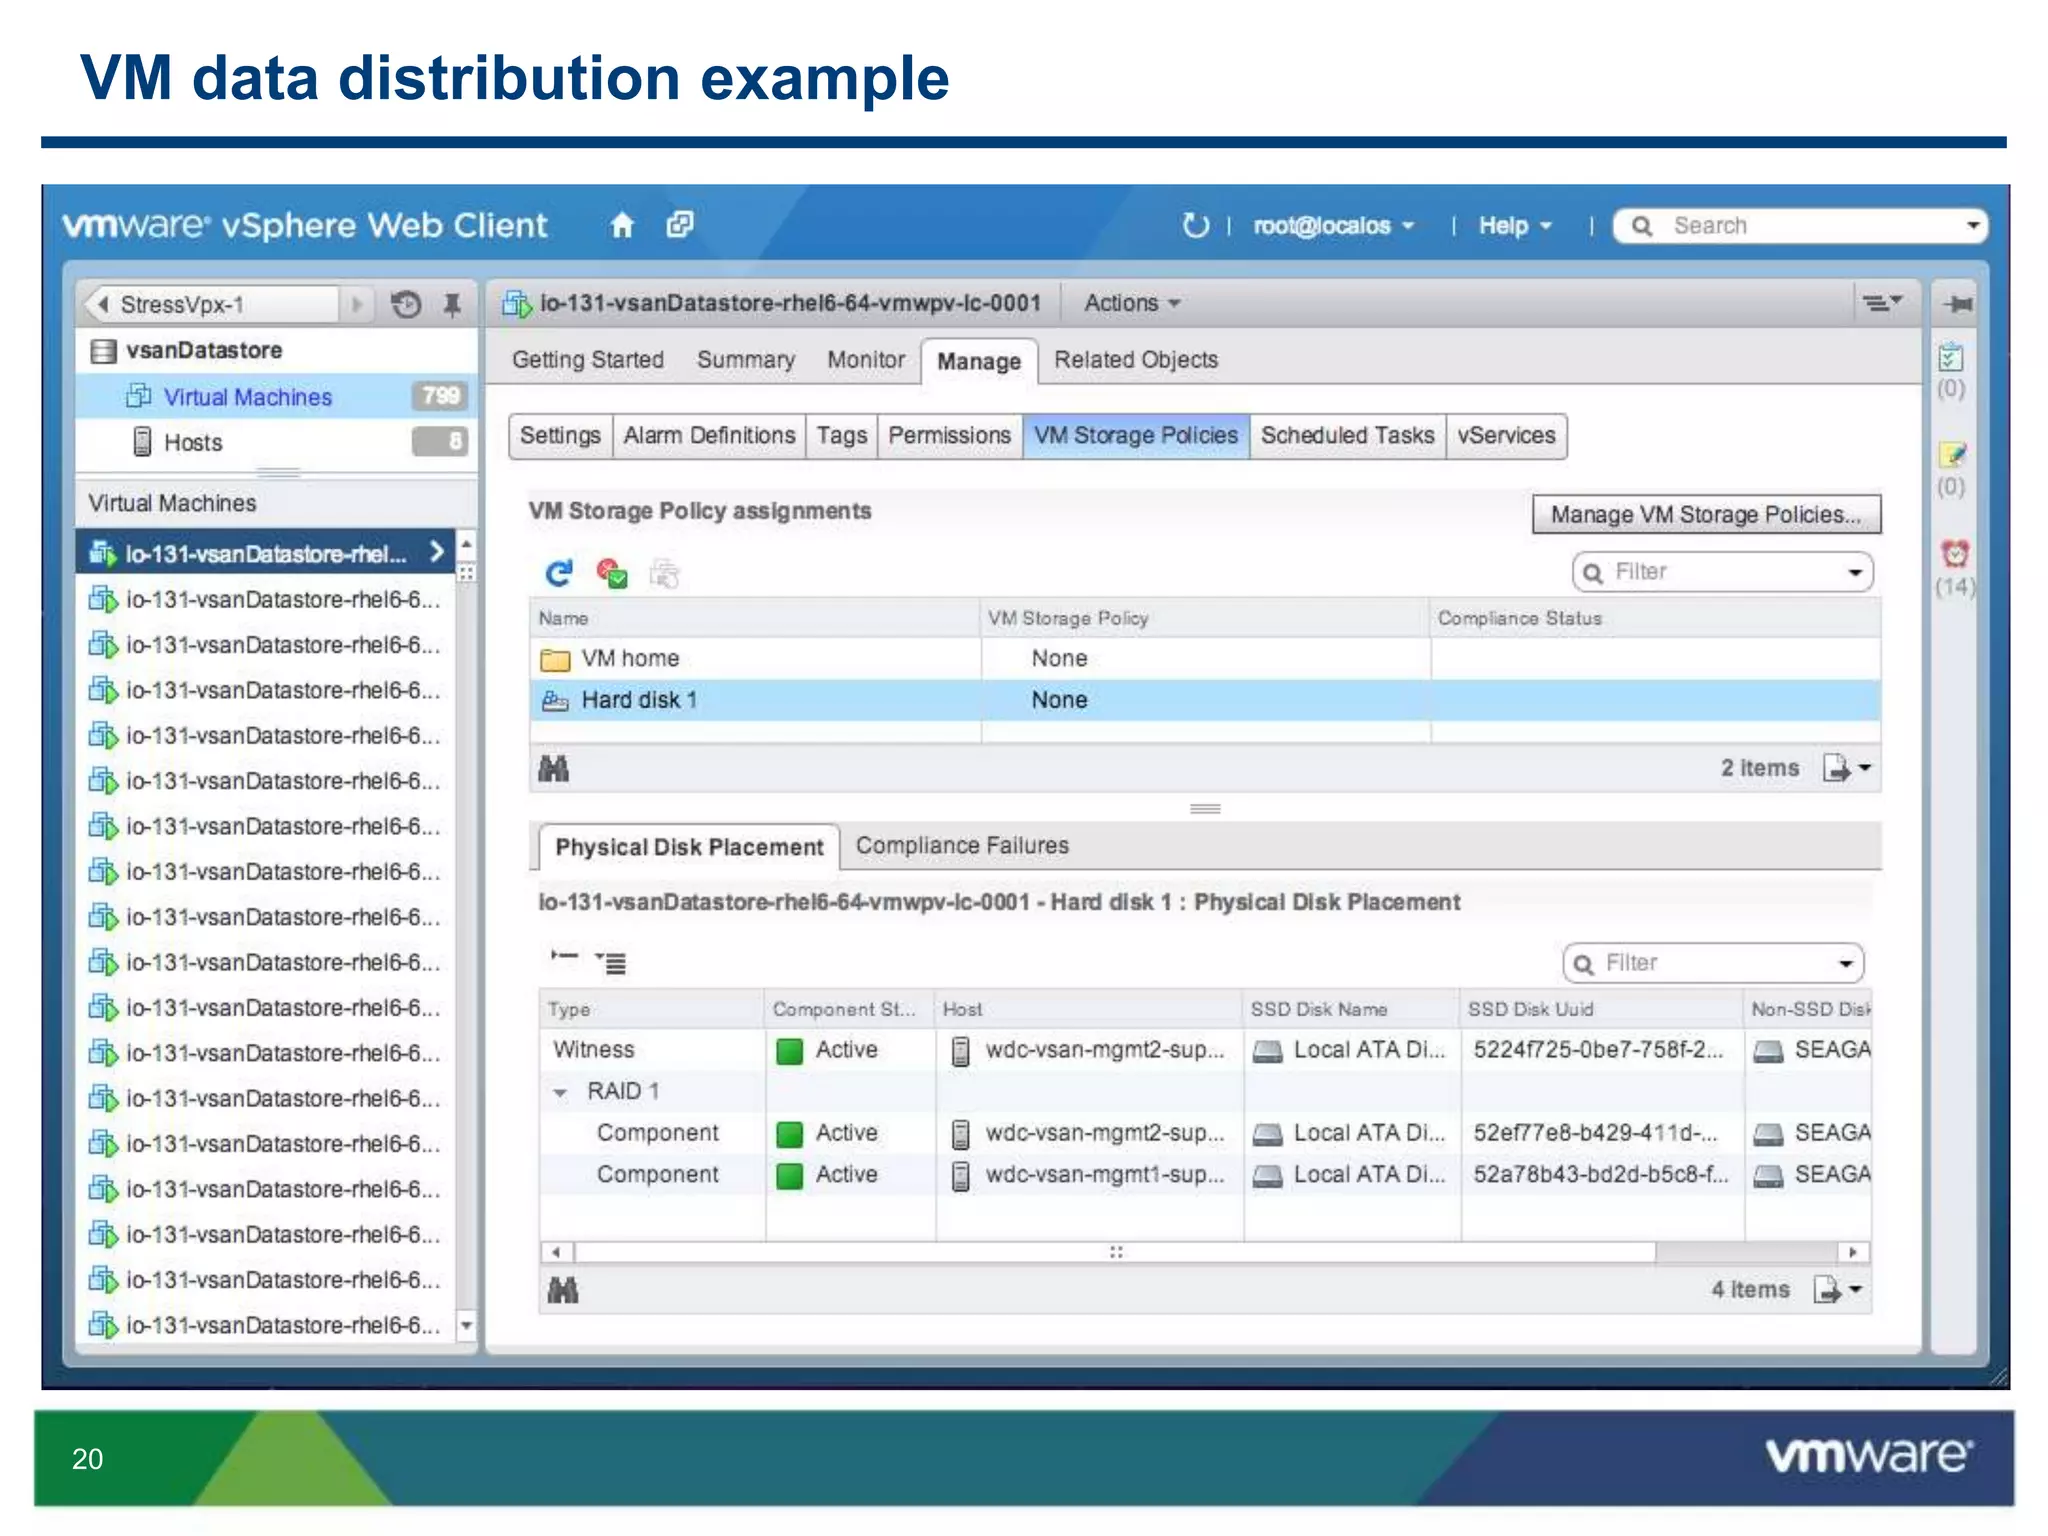Expand the Search box dropdown arrow
The width and height of the screenshot is (2048, 1536).
coord(1972,226)
